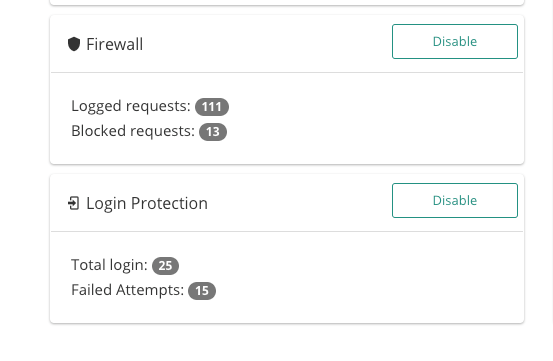Open the 111 logged requests badge
553x361 pixels.
pos(212,107)
